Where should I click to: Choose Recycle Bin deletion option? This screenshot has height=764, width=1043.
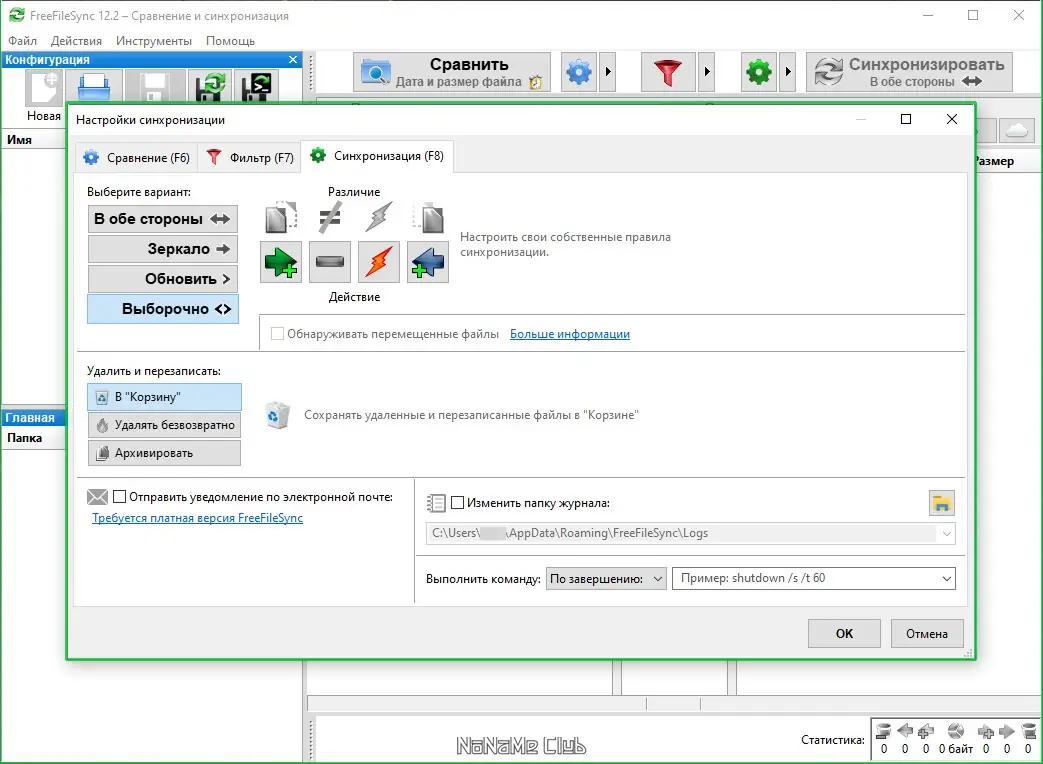point(164,397)
